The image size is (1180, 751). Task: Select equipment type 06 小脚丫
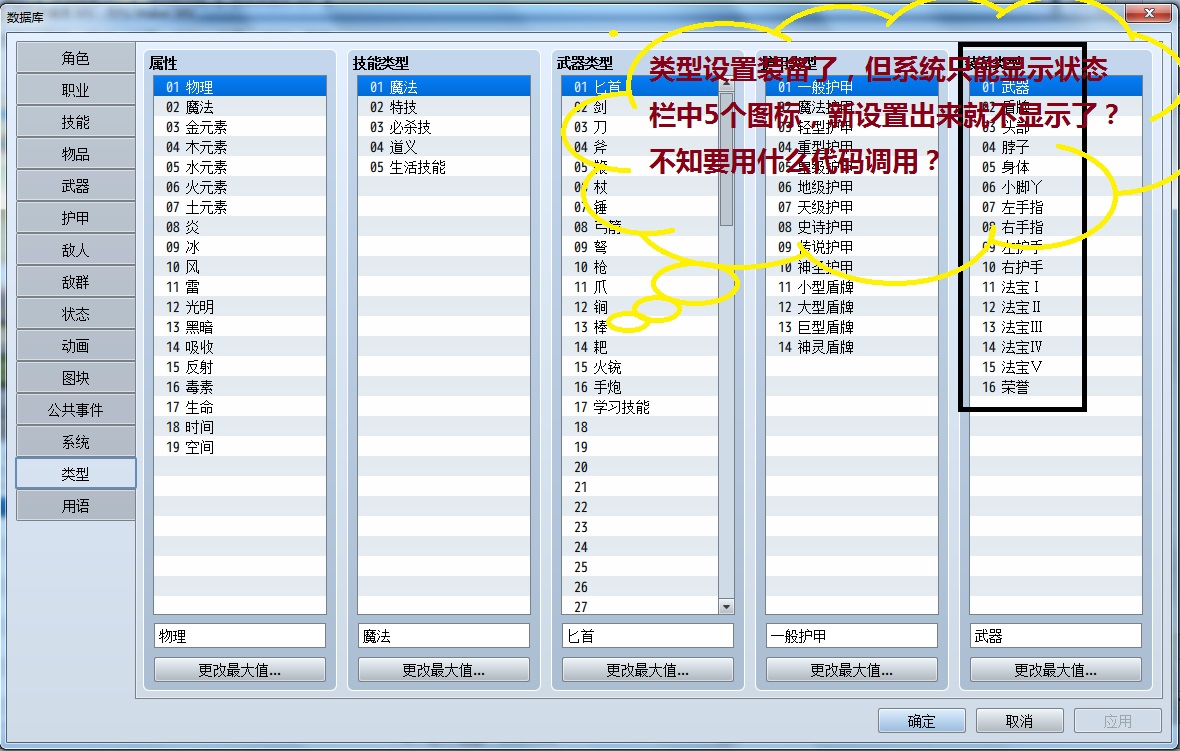1056,187
